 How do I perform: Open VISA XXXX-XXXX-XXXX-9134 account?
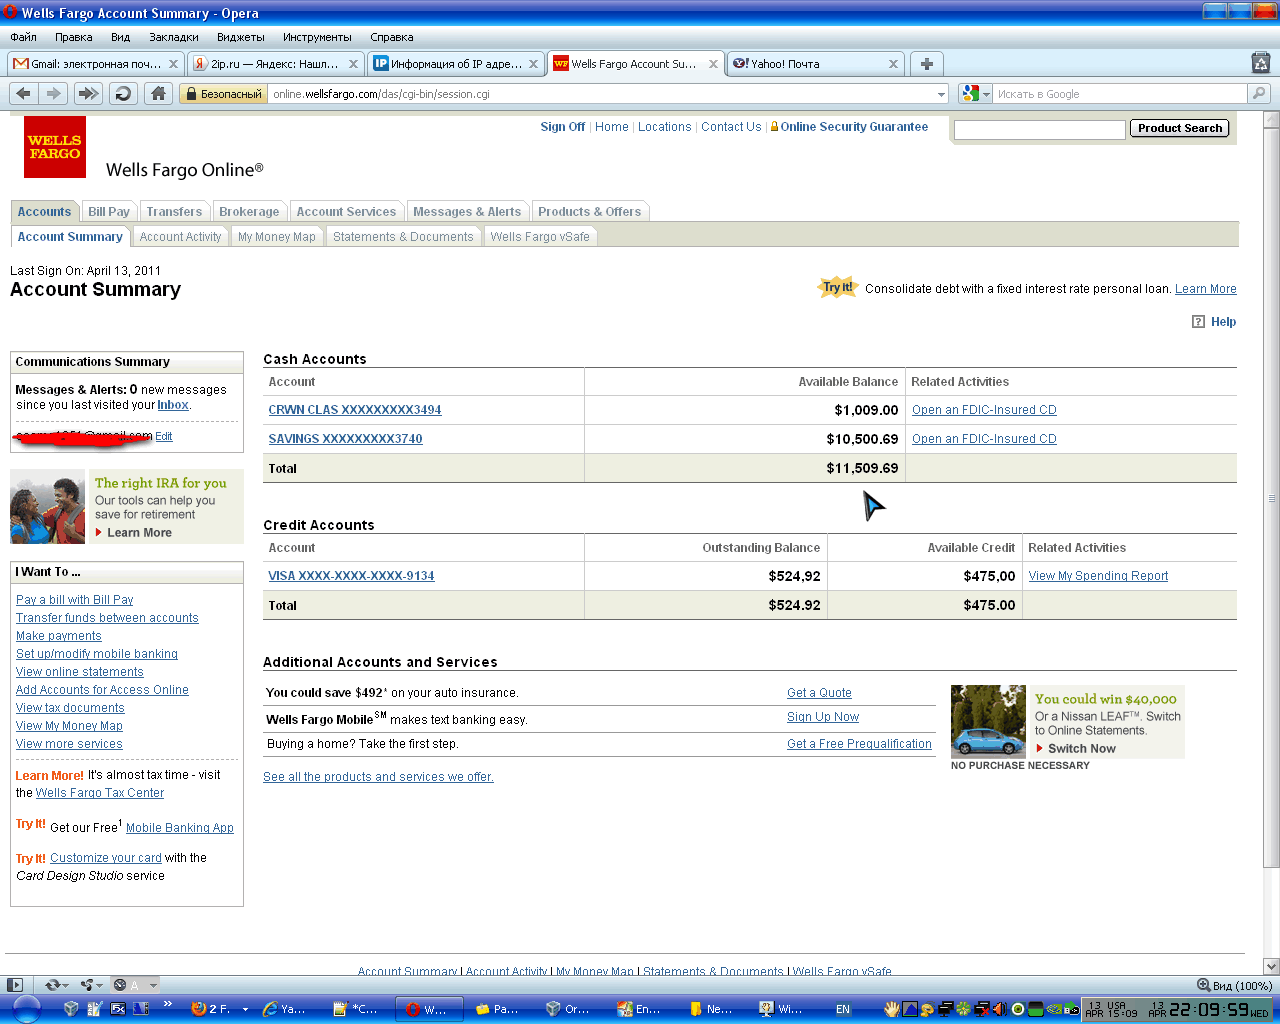(x=351, y=576)
